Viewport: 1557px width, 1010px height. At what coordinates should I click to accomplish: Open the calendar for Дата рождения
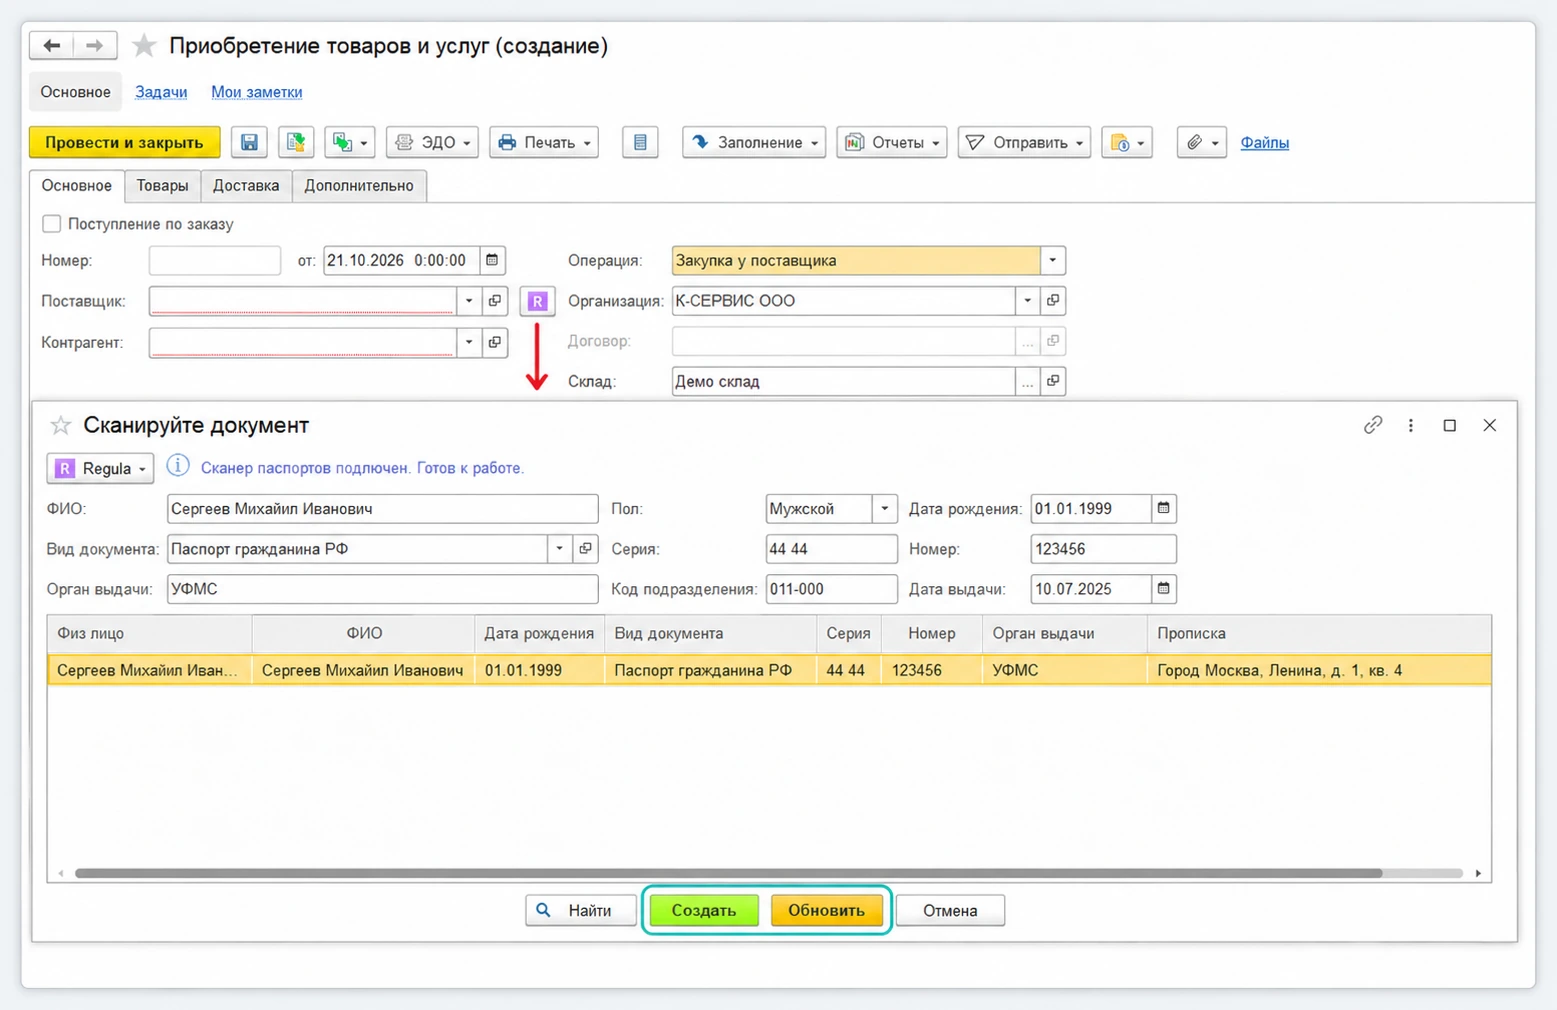point(1163,508)
